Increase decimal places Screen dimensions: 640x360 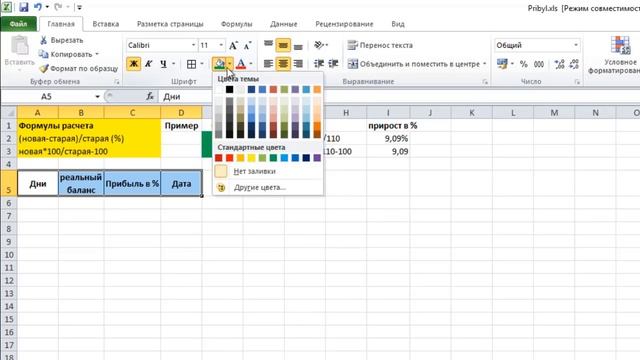tap(559, 64)
